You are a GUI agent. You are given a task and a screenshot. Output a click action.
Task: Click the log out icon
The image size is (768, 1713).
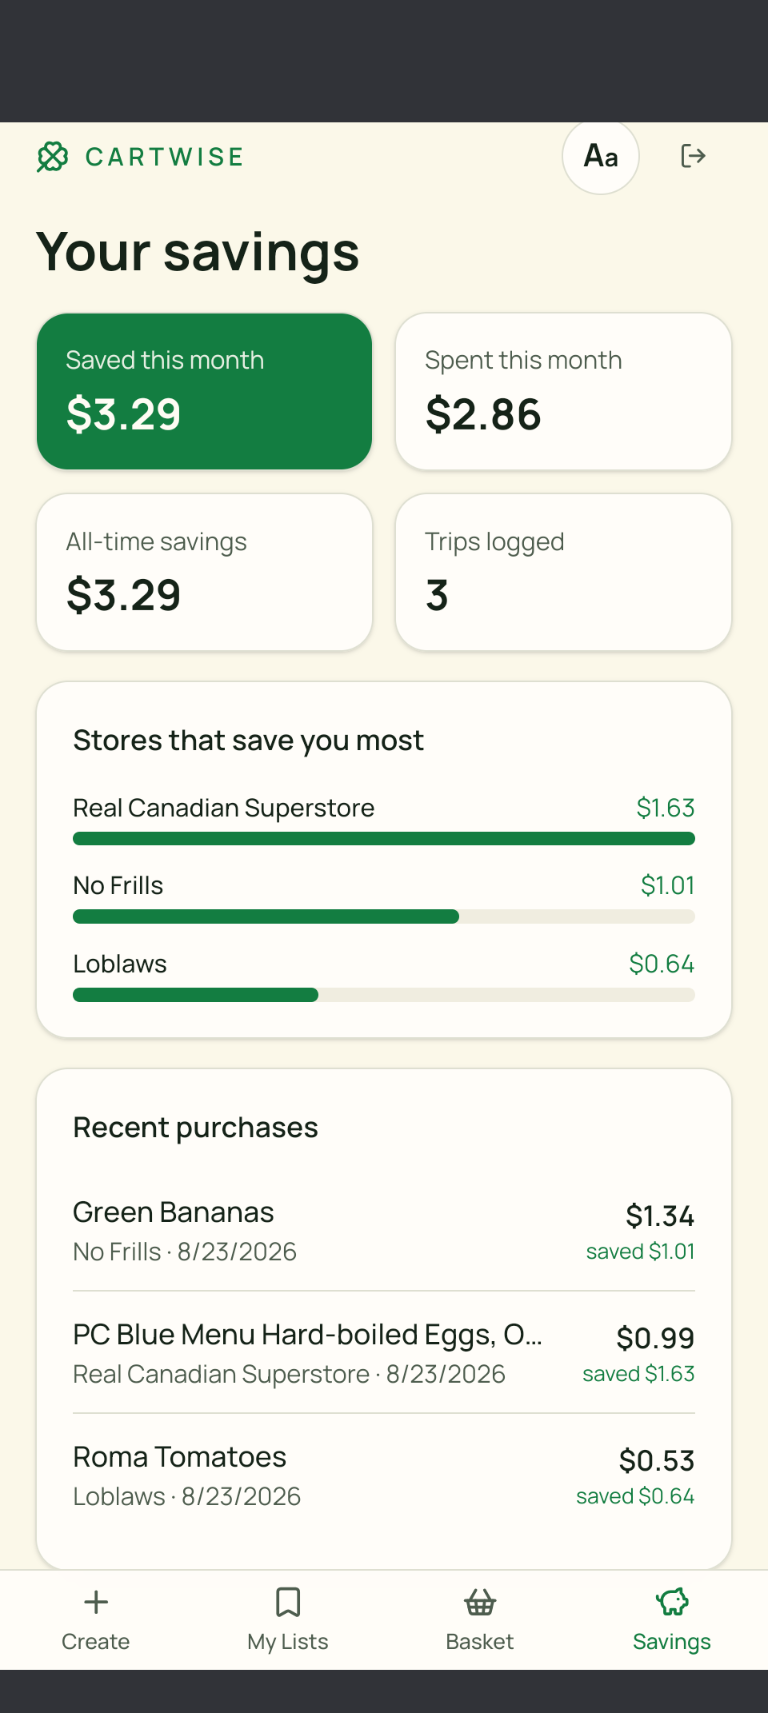point(693,156)
